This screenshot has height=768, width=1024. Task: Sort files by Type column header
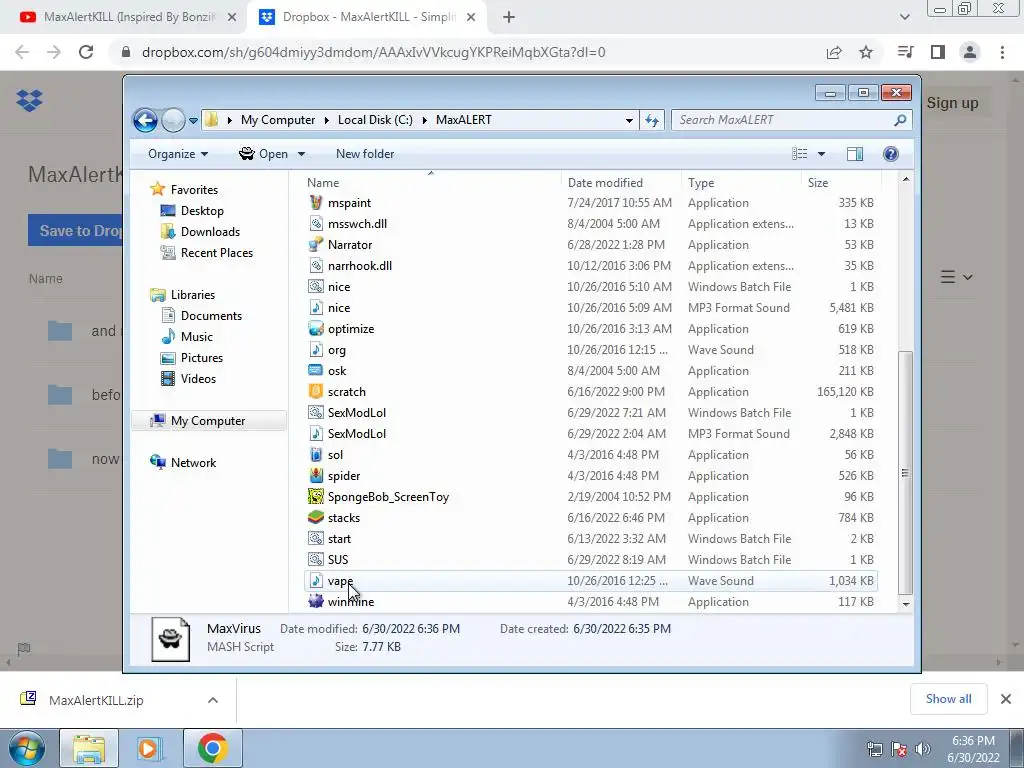(x=741, y=183)
